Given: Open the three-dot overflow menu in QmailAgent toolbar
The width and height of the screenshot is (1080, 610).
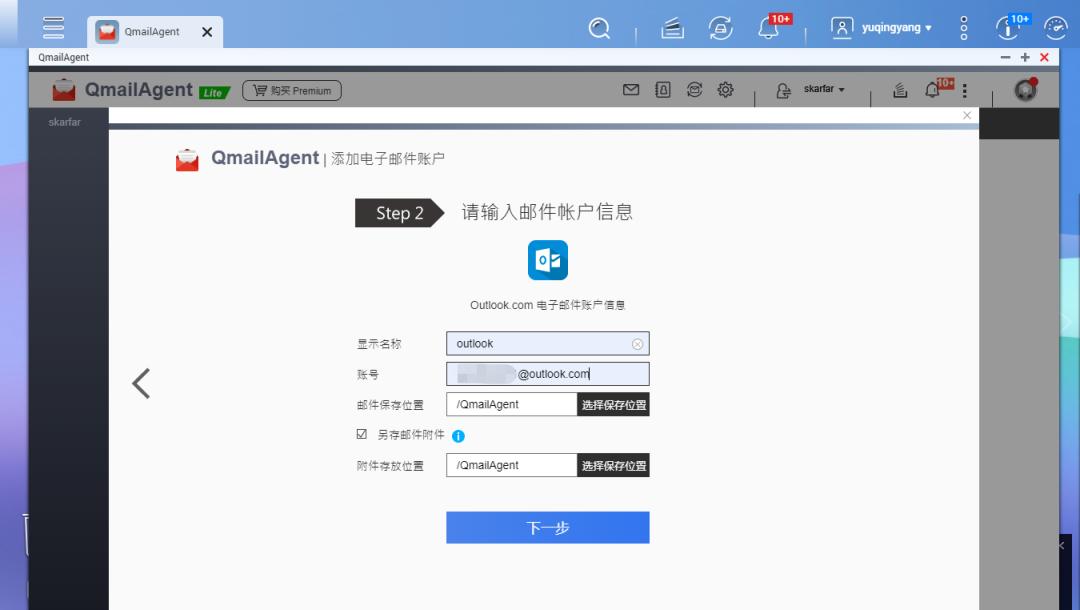Looking at the screenshot, I should point(964,89).
